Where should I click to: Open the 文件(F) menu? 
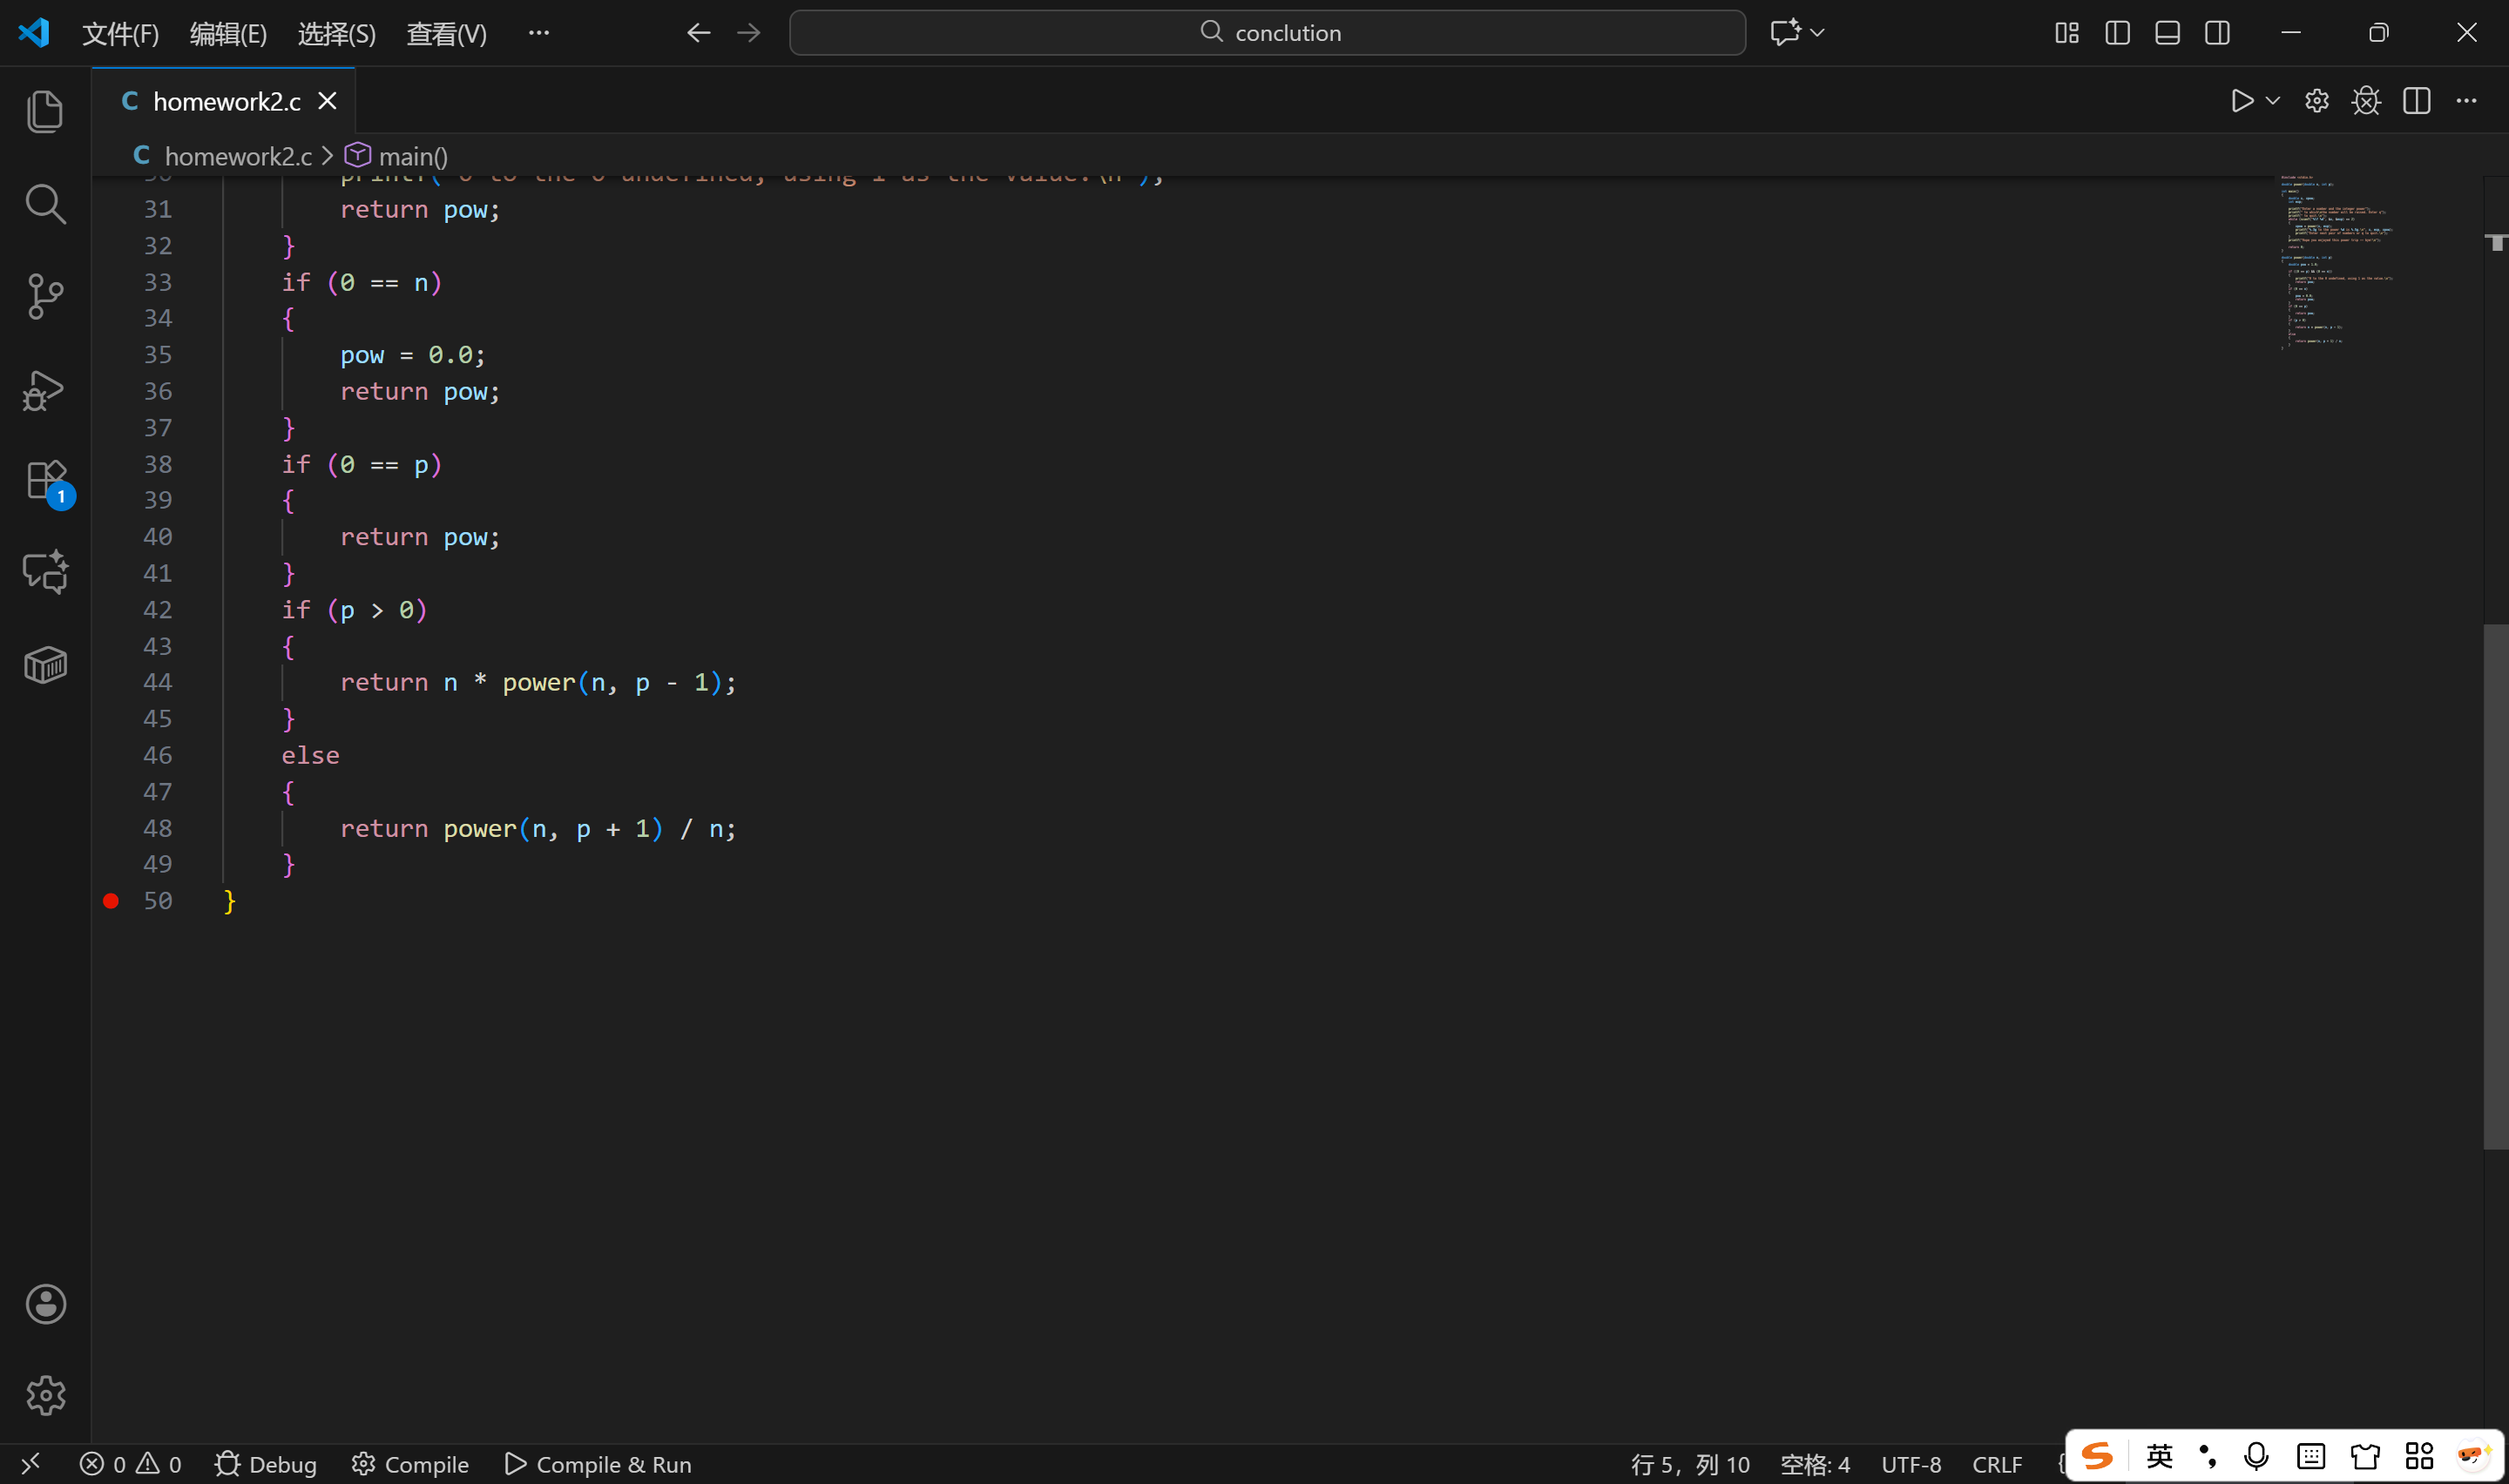120,34
